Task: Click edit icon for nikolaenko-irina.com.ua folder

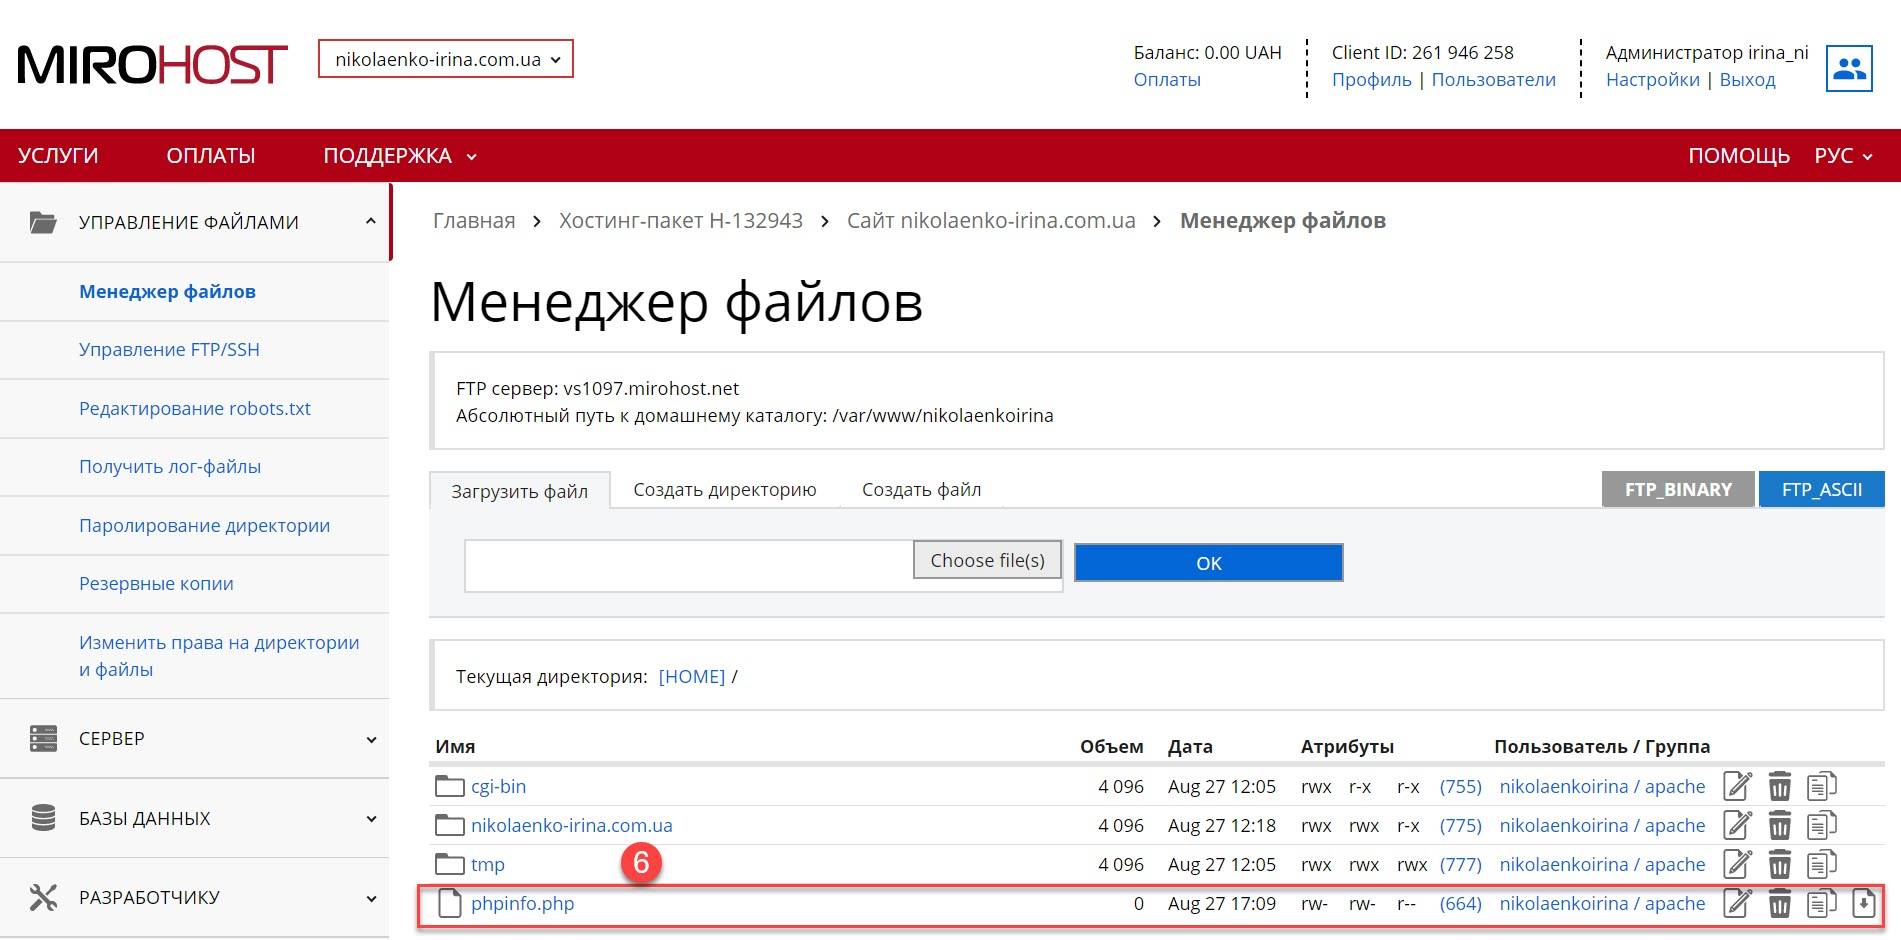Action: [1738, 826]
